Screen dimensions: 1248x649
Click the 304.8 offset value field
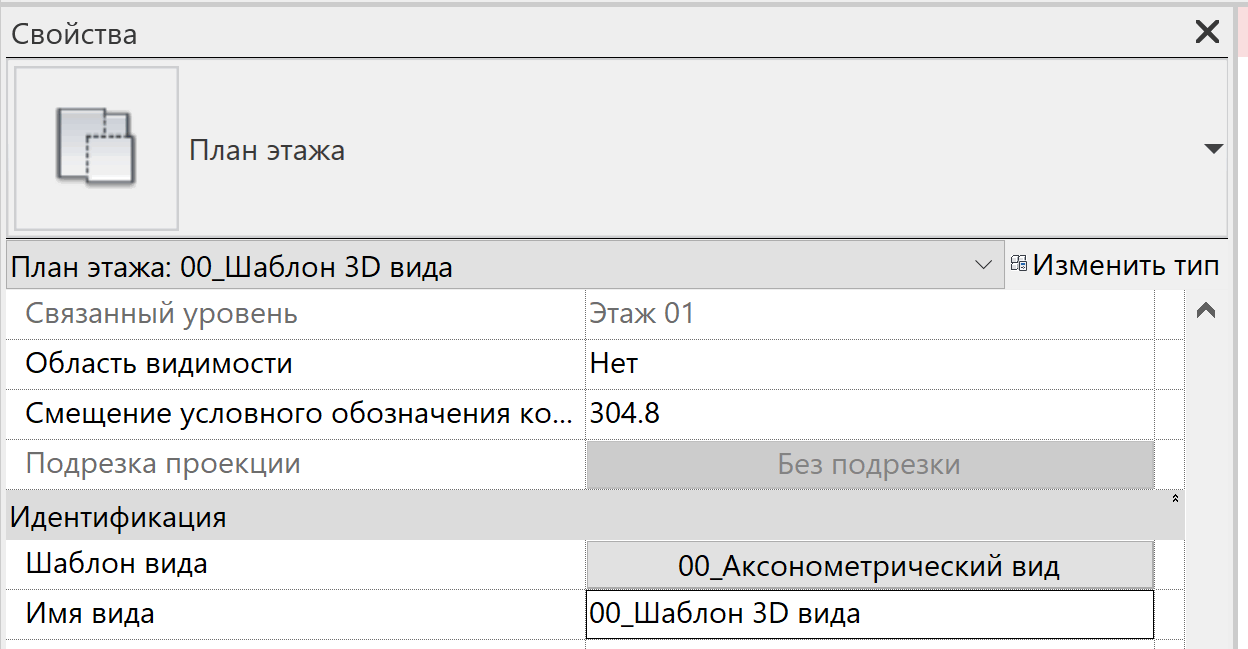click(x=869, y=413)
